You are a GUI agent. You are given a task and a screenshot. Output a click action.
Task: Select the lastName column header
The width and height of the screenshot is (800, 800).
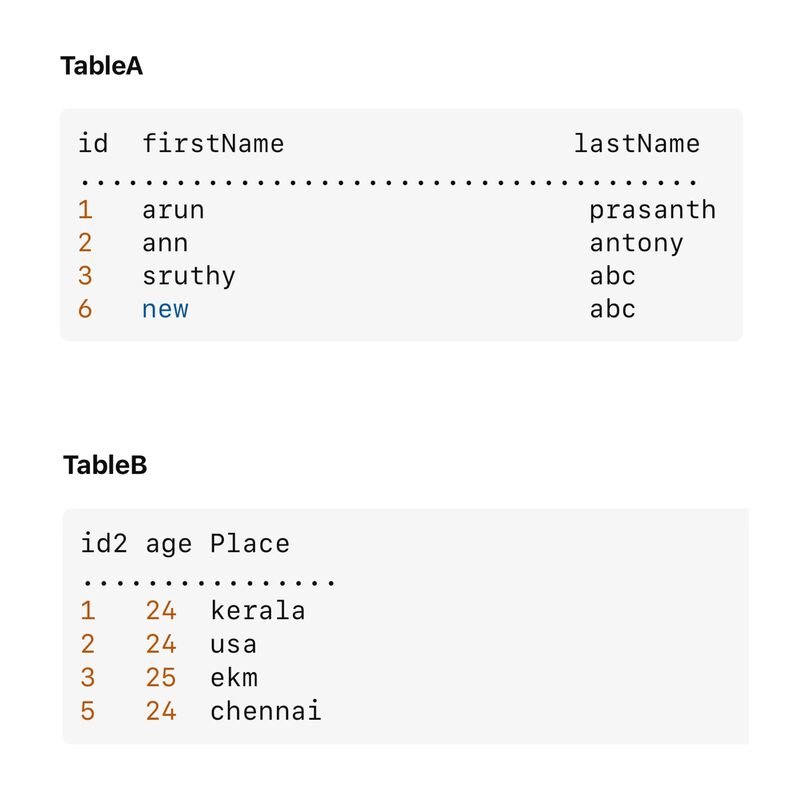637,143
